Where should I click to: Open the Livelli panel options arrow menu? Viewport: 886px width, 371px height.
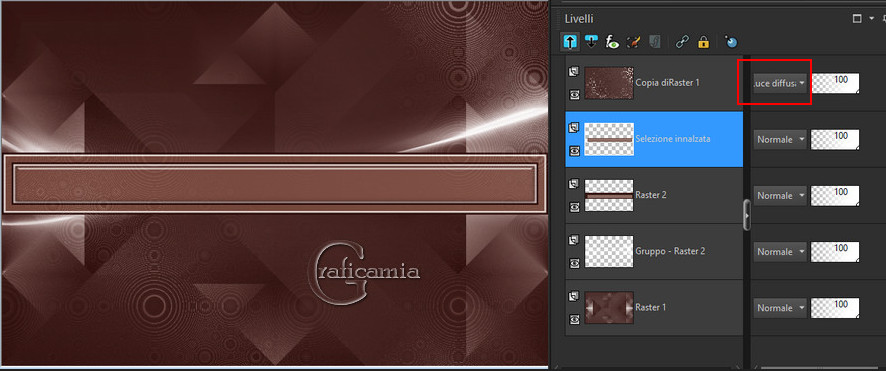[x=872, y=19]
